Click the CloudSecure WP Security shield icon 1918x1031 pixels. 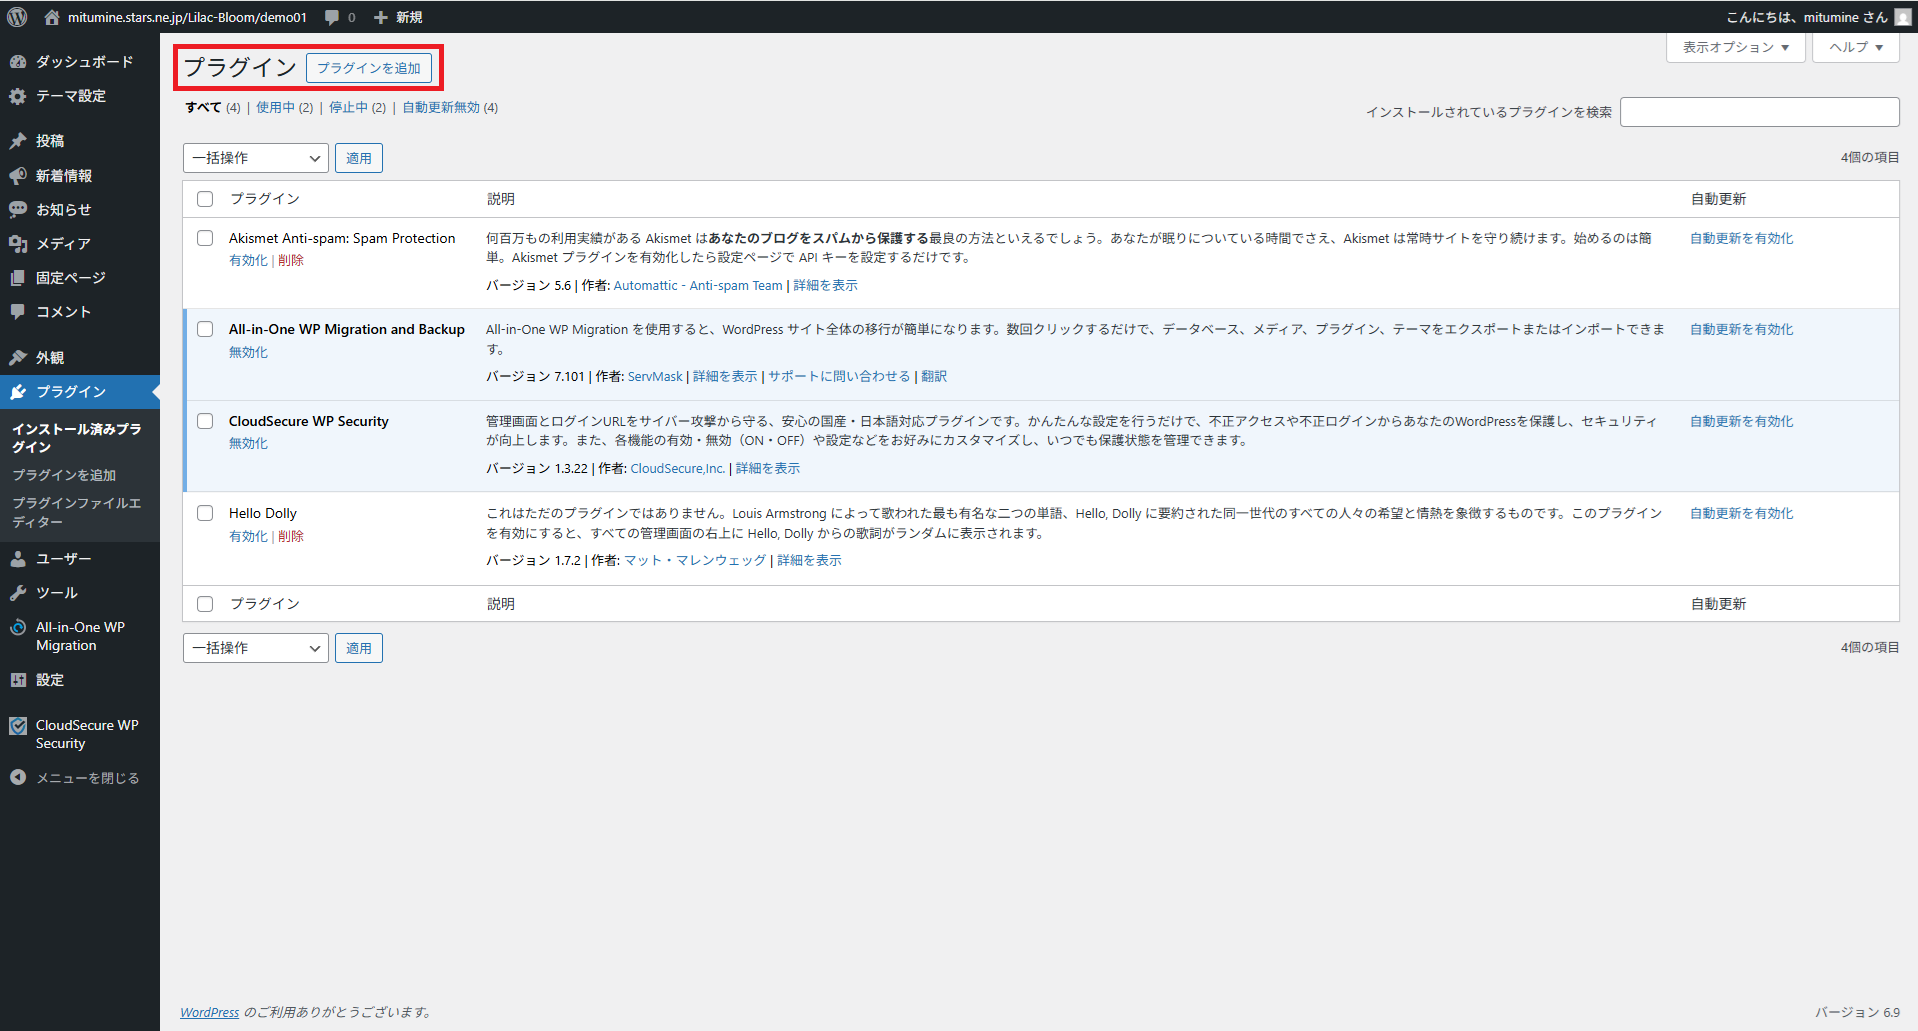coord(18,726)
